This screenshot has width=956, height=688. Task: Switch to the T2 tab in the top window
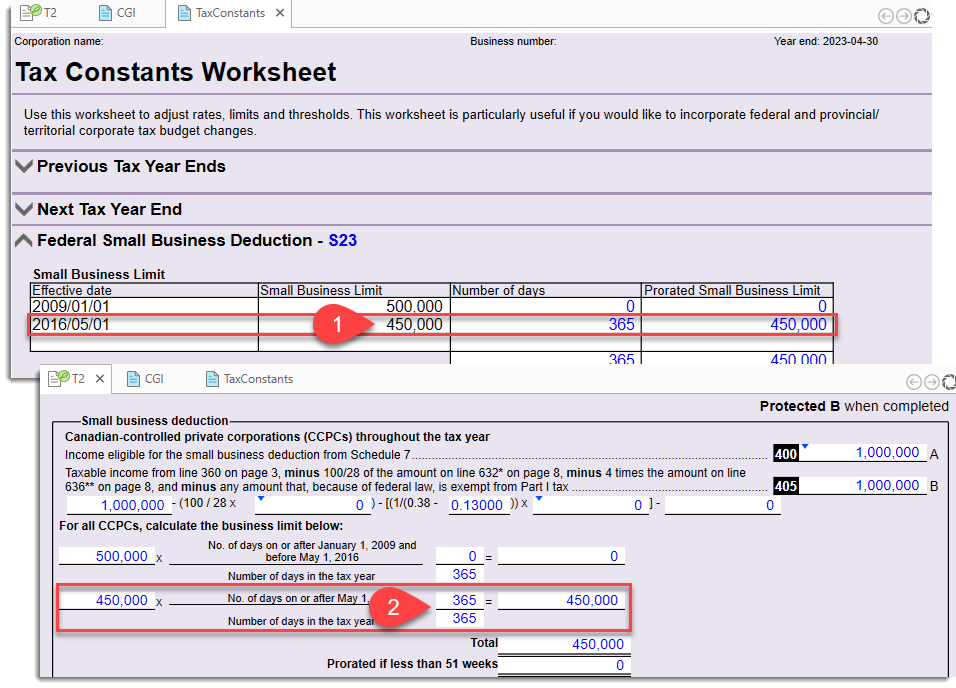click(x=38, y=13)
